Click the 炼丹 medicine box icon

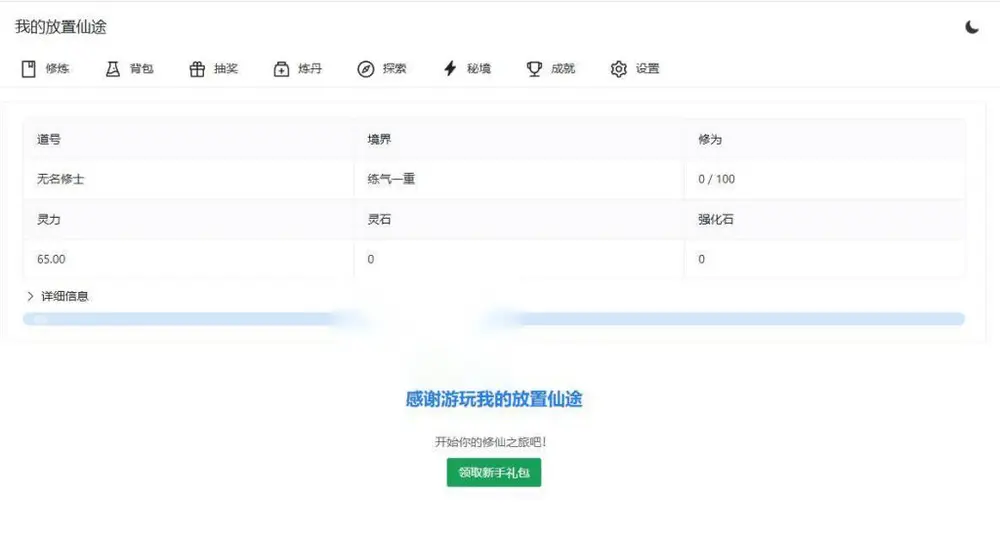(x=281, y=69)
